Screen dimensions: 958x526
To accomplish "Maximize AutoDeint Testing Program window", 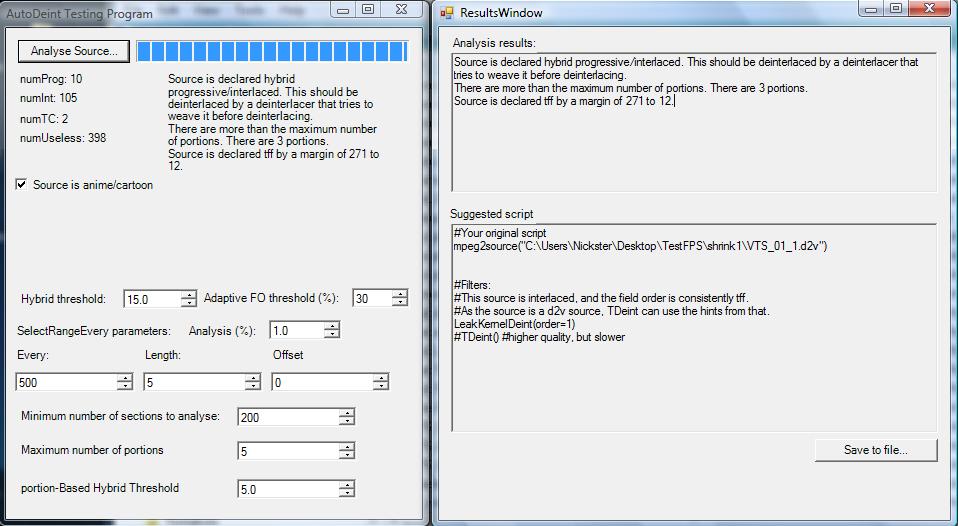I will pyautogui.click(x=368, y=9).
